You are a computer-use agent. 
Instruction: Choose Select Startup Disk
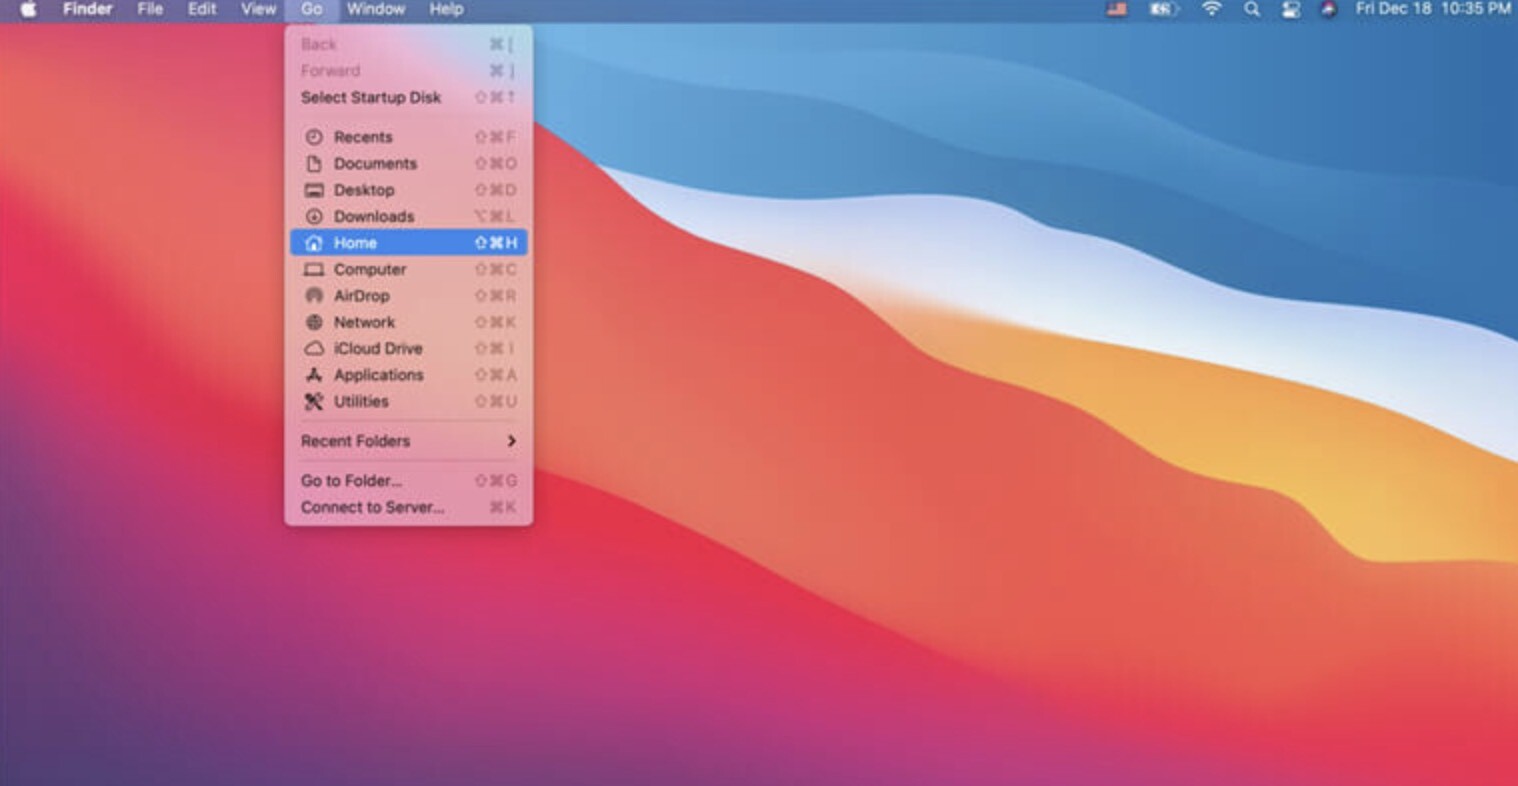point(409,97)
